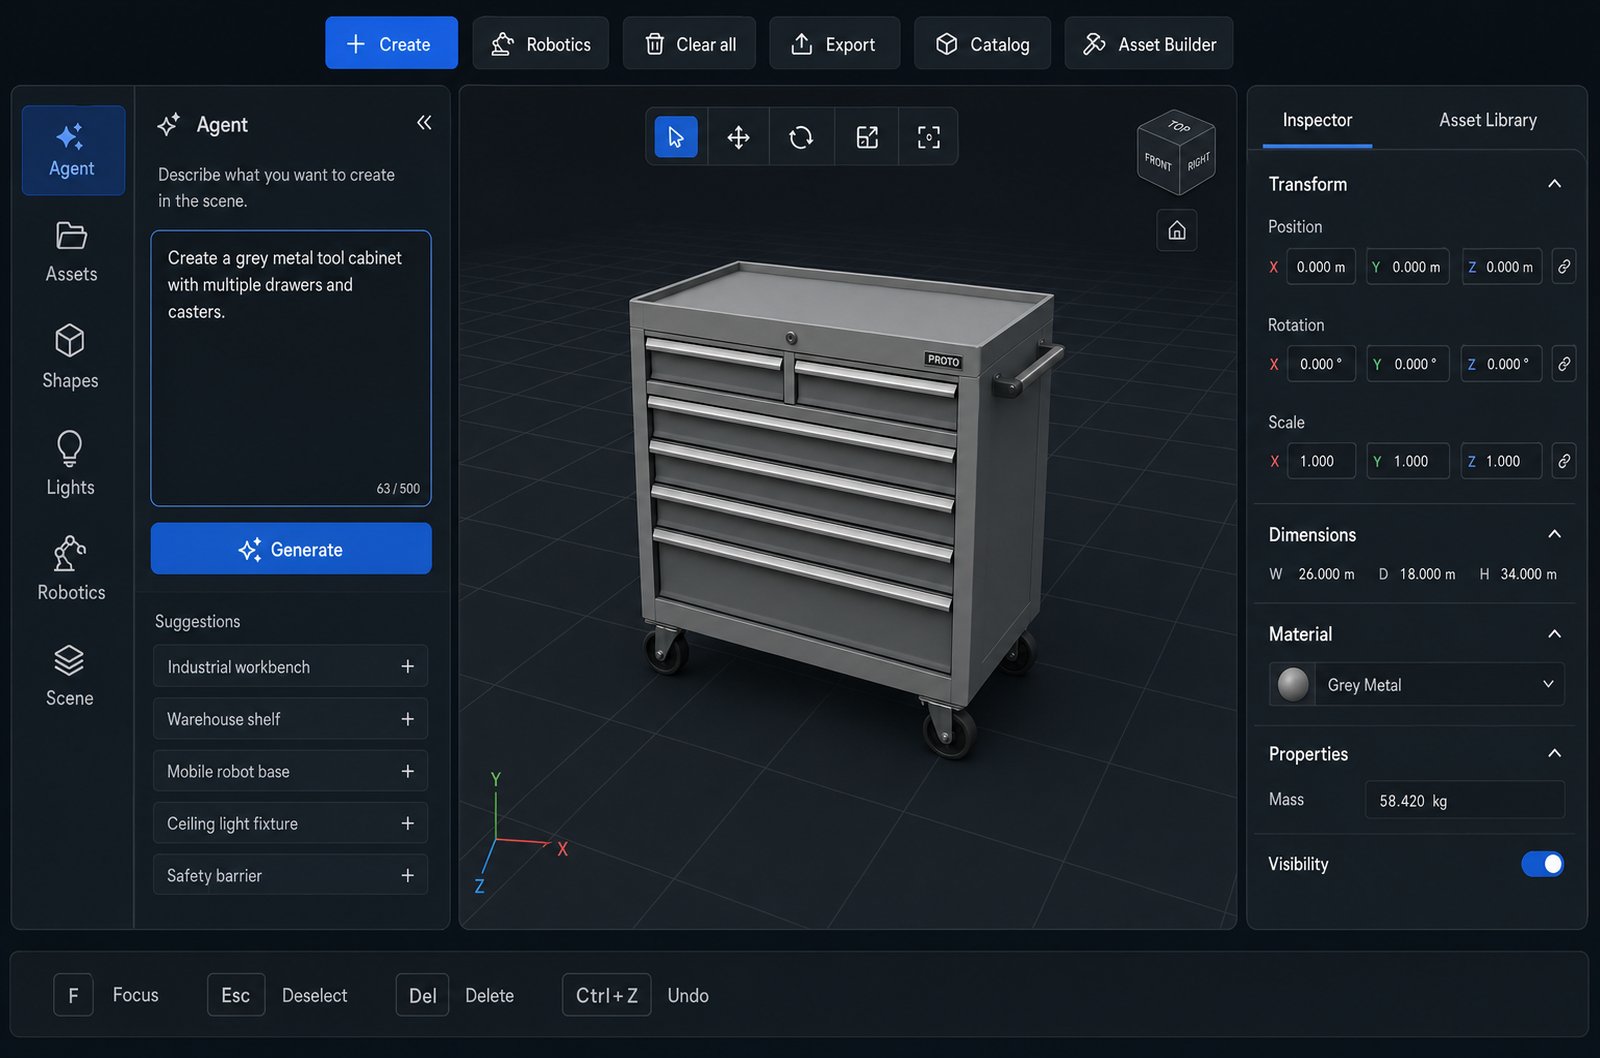
Task: Collapse the Properties section
Action: (1554, 753)
